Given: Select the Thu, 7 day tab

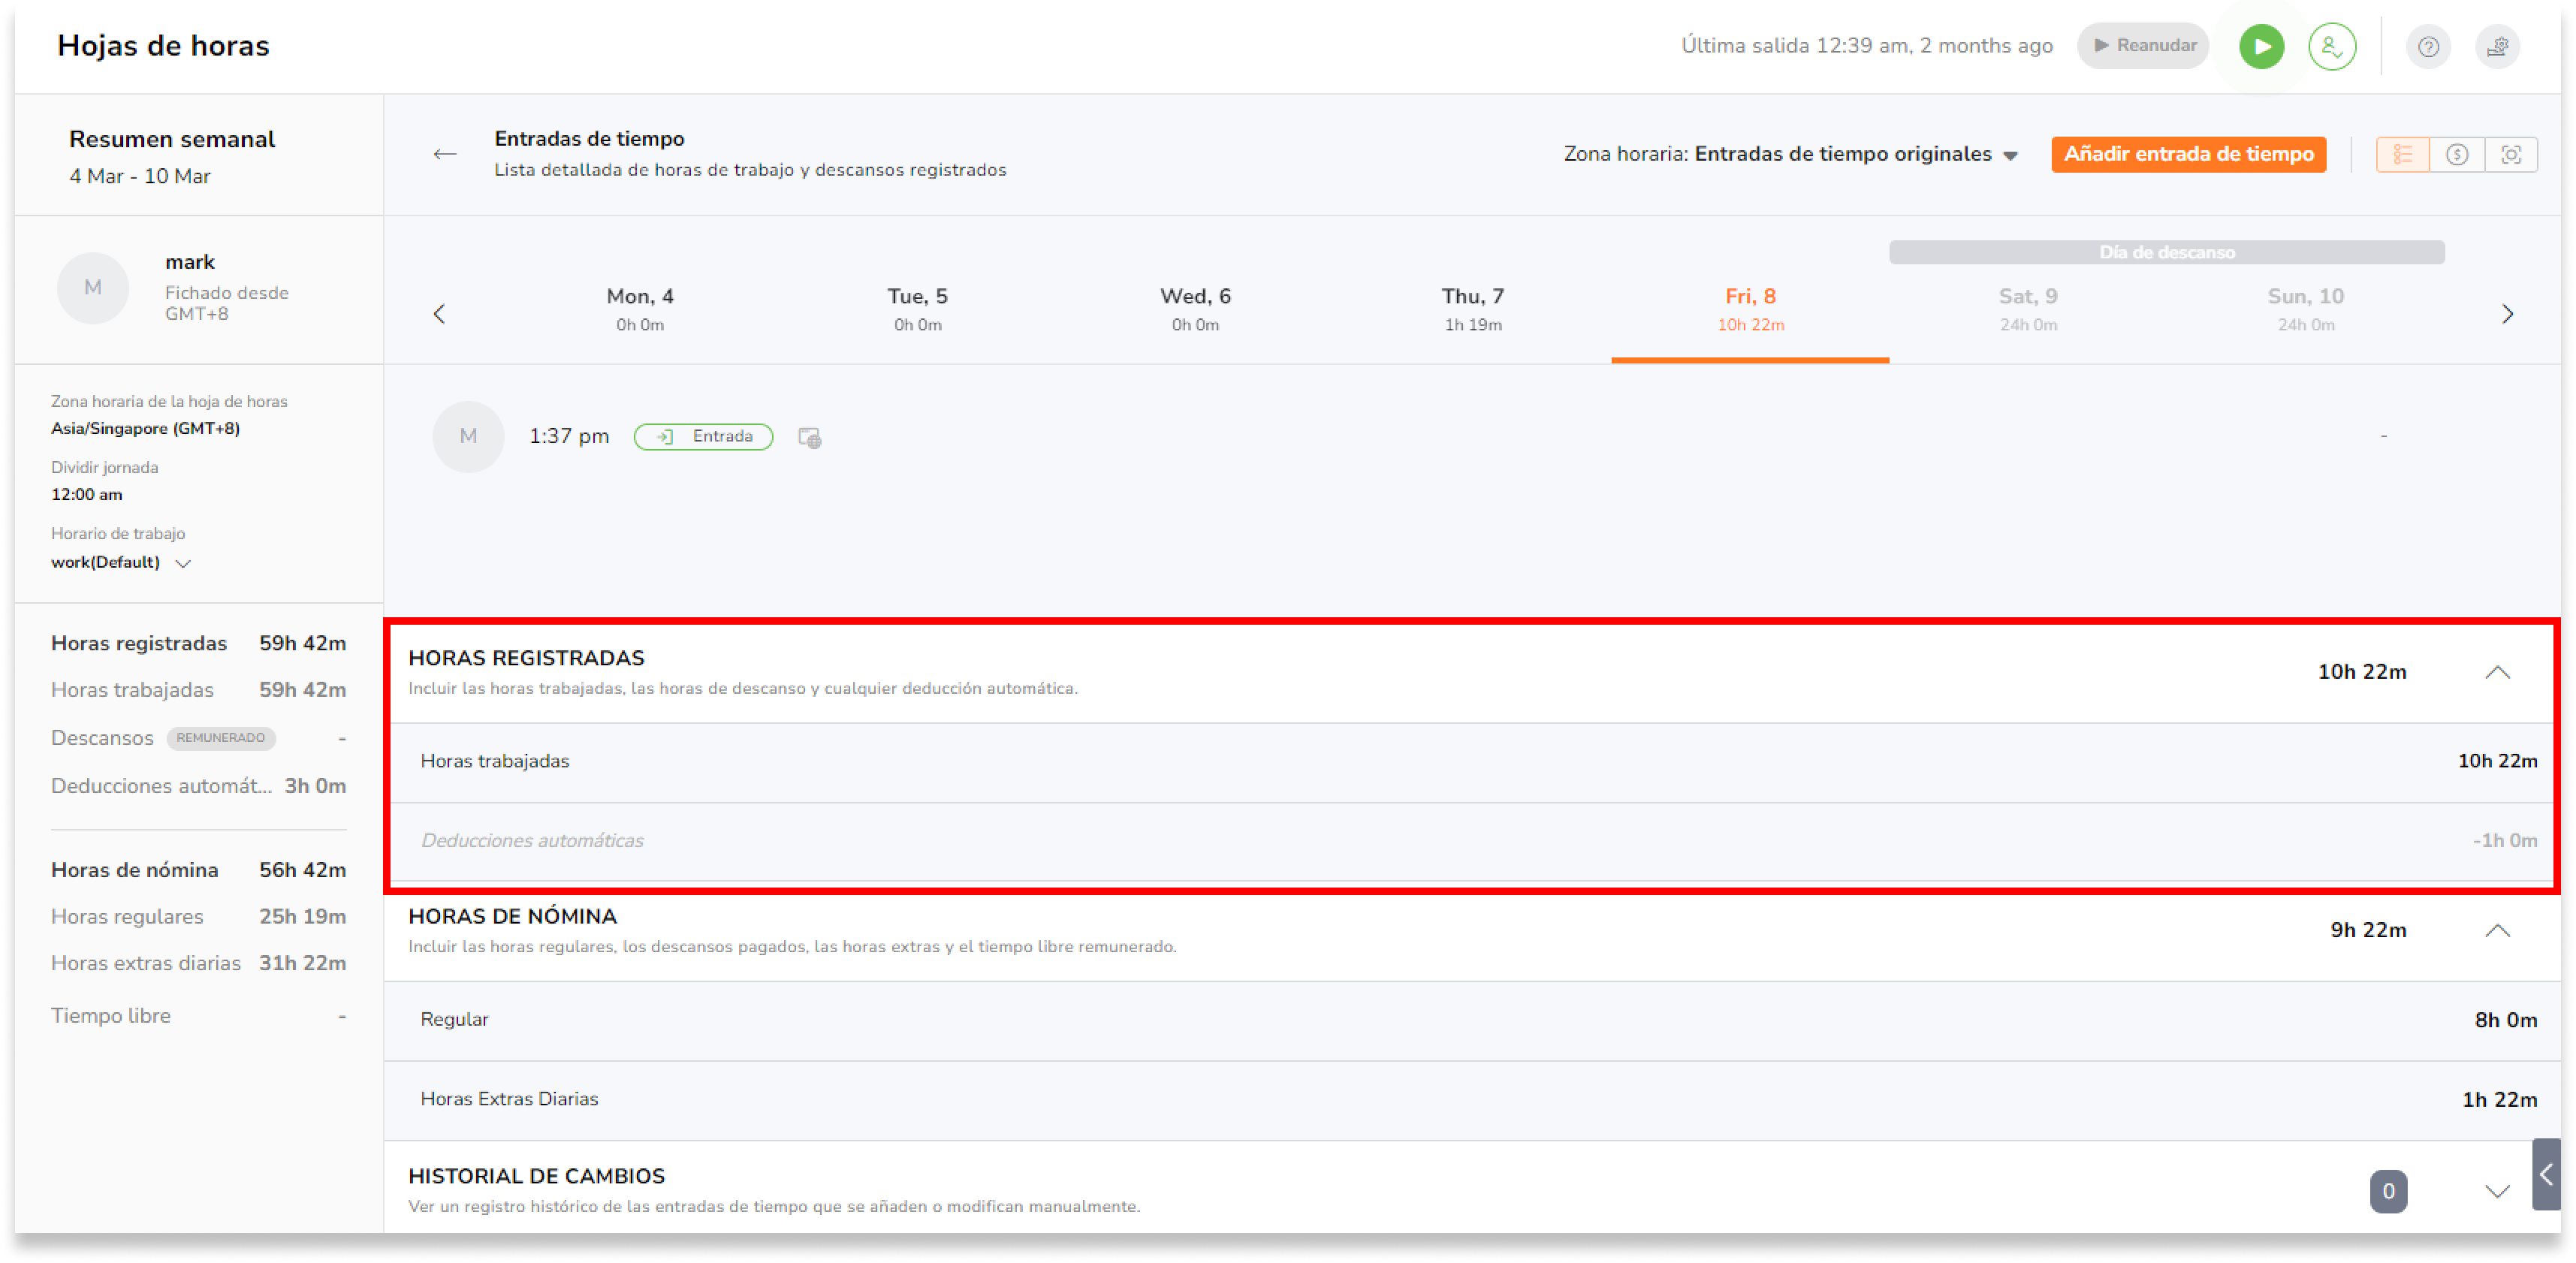Looking at the screenshot, I should pos(1472,308).
